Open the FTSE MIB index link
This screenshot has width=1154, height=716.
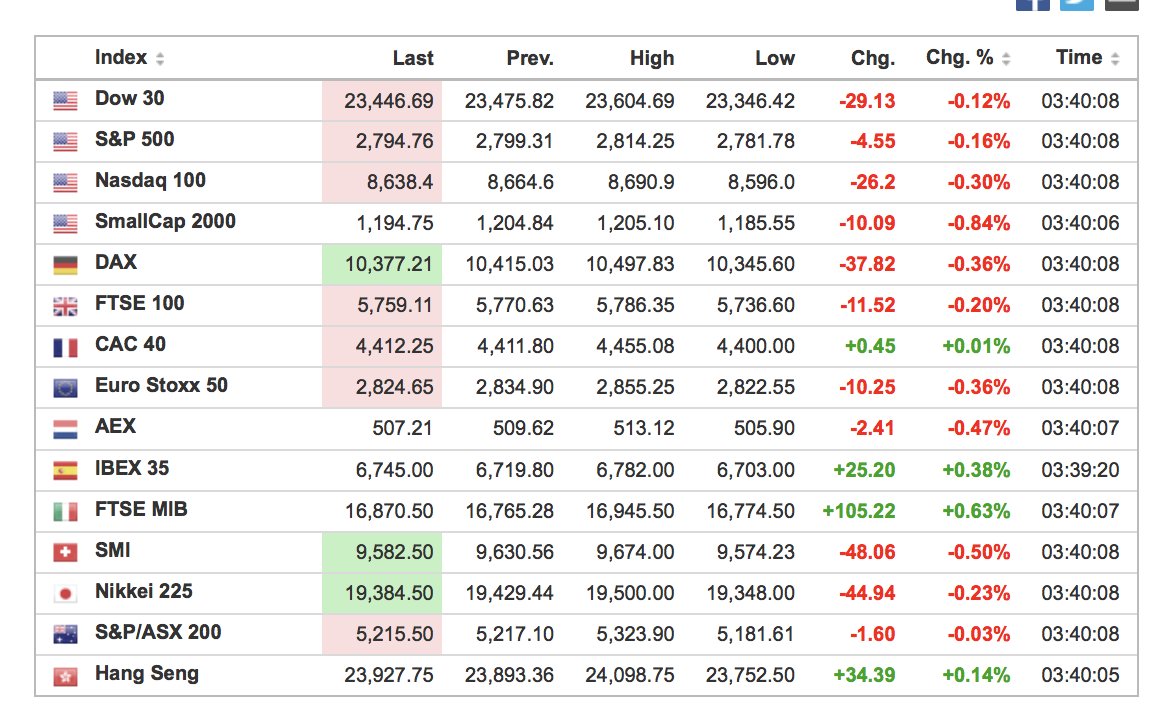click(141, 509)
